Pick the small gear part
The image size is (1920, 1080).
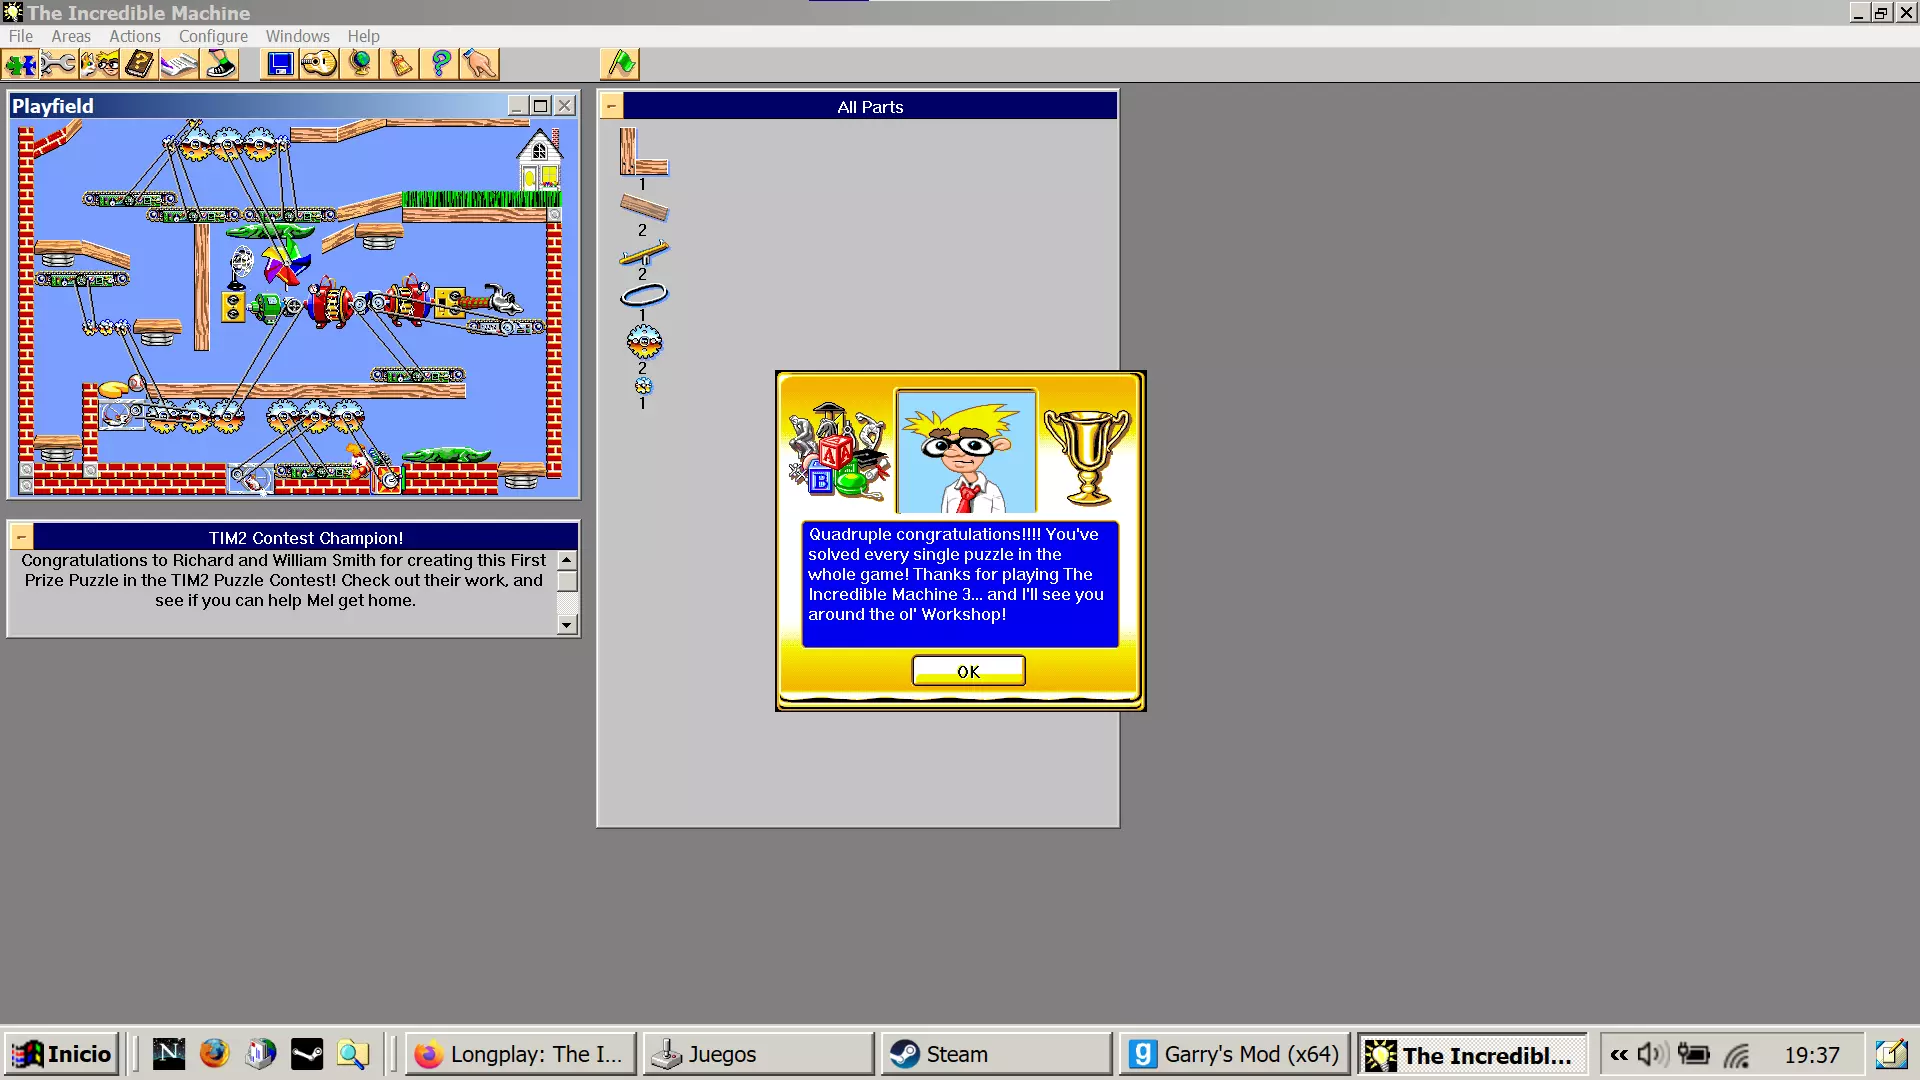tap(643, 386)
